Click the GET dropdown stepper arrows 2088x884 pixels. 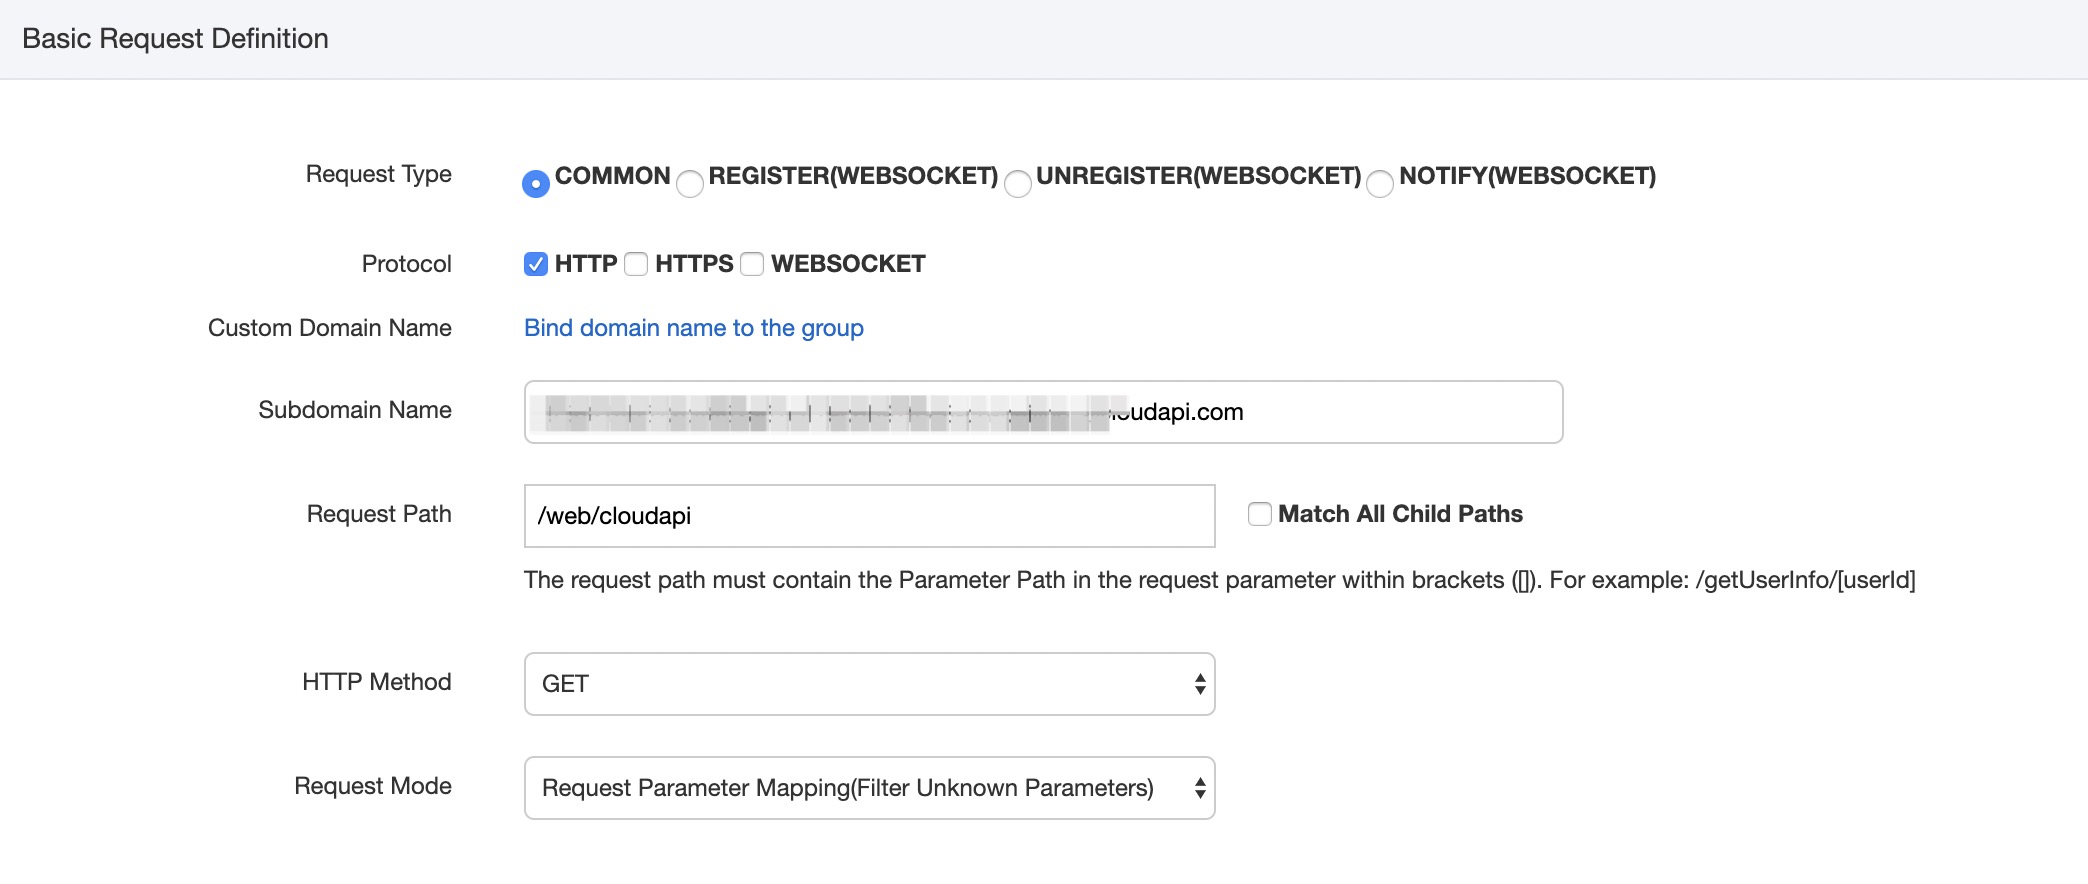(x=1200, y=684)
